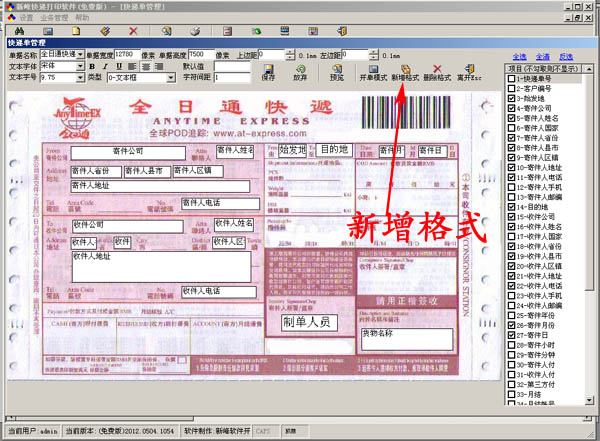Click the green arrow toolbar icon
This screenshot has width=600, height=441.
[x=256, y=31]
